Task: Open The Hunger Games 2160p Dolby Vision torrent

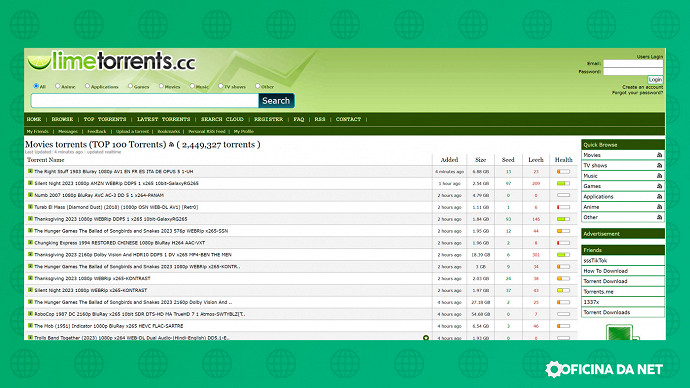Action: coord(133,302)
